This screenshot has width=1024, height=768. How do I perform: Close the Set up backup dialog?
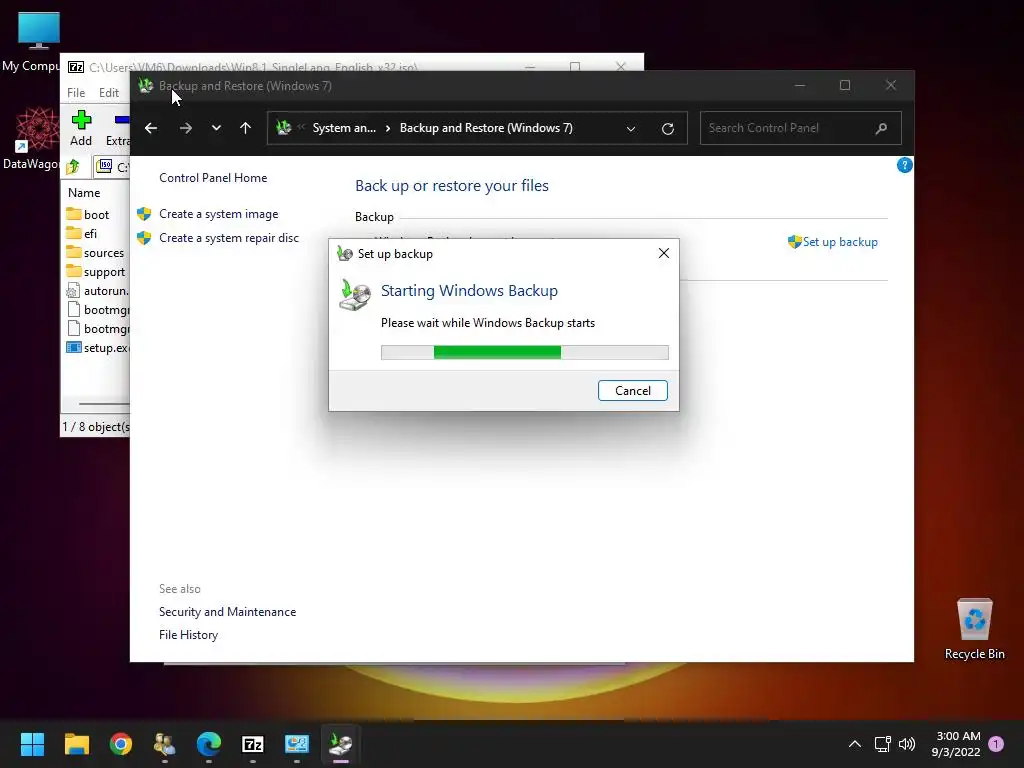664,253
